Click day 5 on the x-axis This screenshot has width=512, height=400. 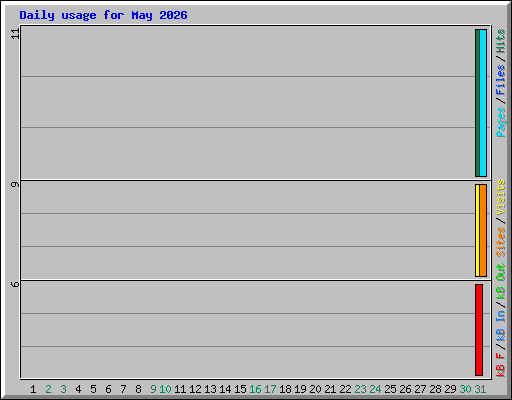(93, 389)
